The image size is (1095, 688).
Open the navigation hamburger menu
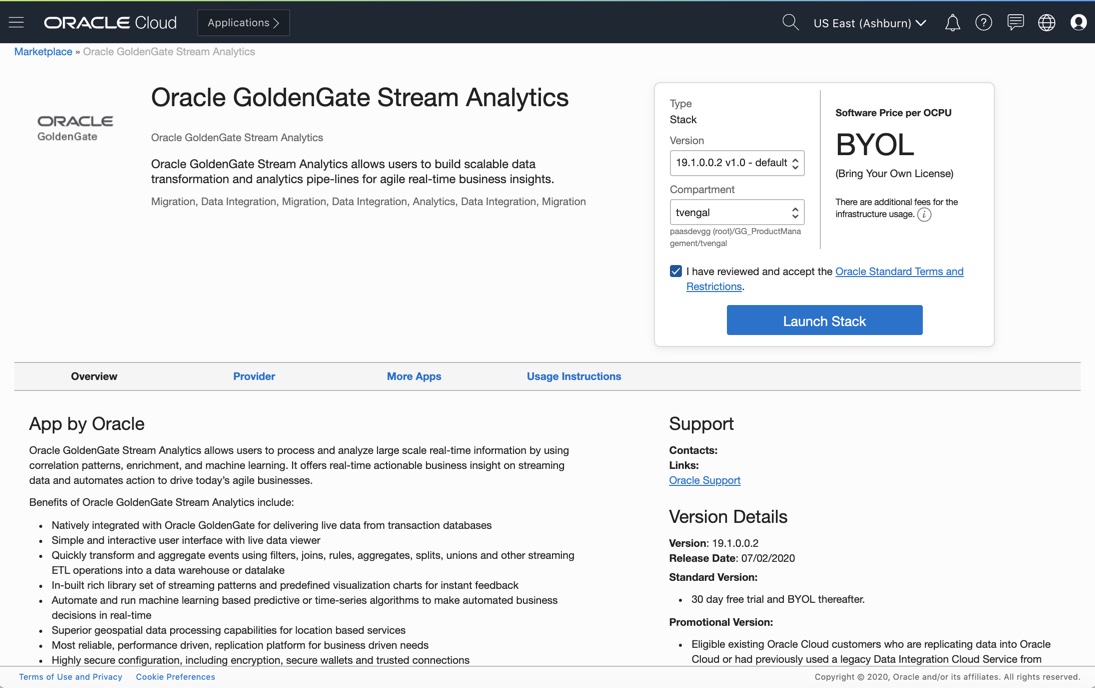click(x=16, y=22)
